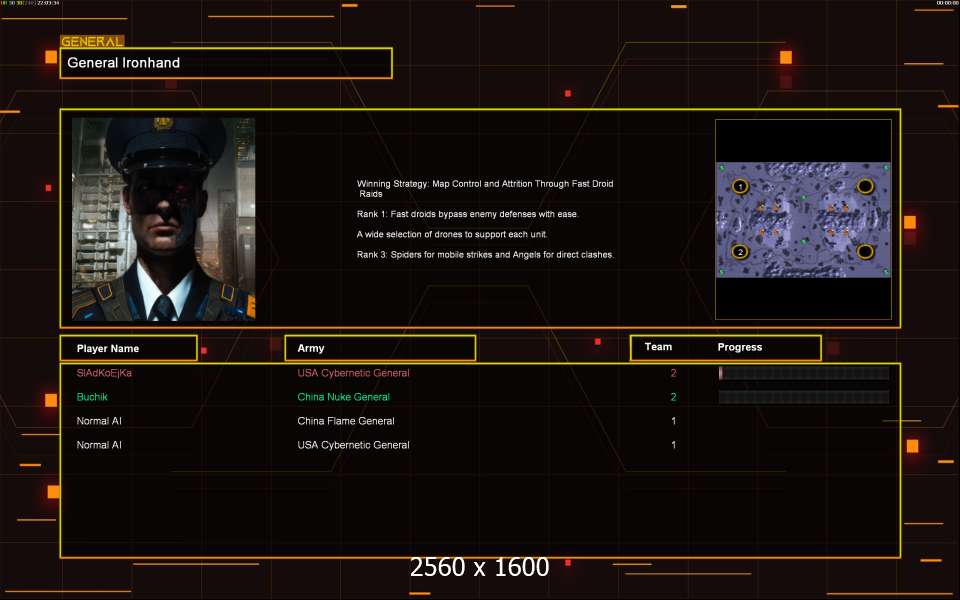Click start position 1 marker on map

click(740, 186)
